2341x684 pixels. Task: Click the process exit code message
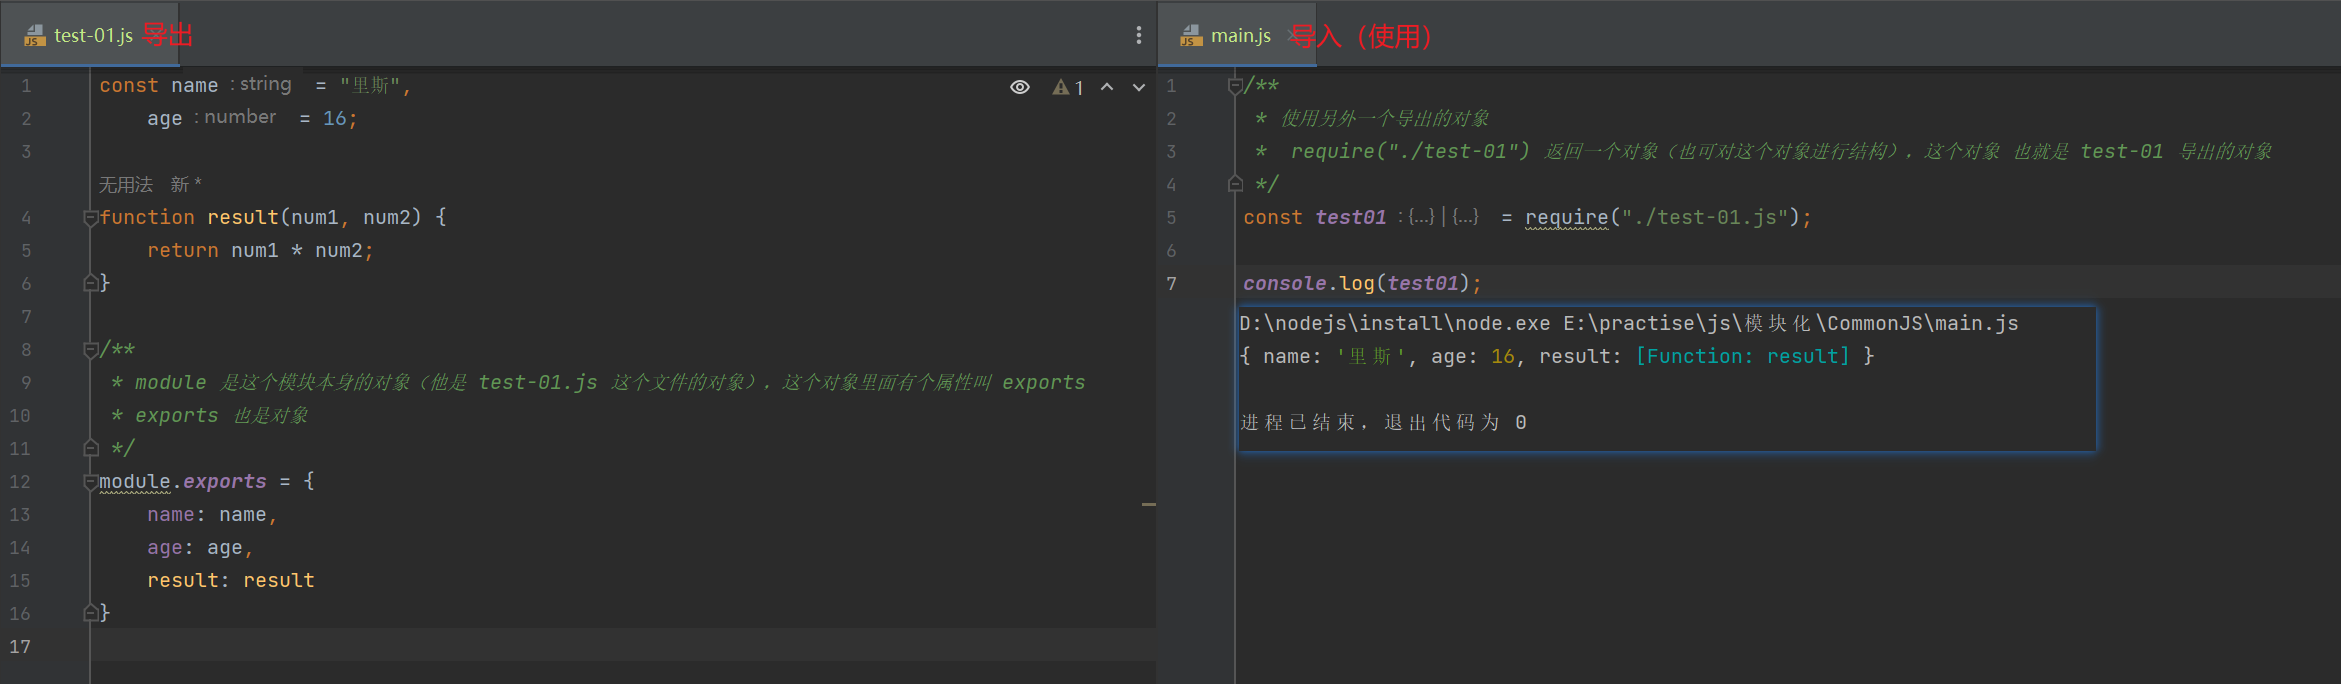pyautogui.click(x=1383, y=422)
